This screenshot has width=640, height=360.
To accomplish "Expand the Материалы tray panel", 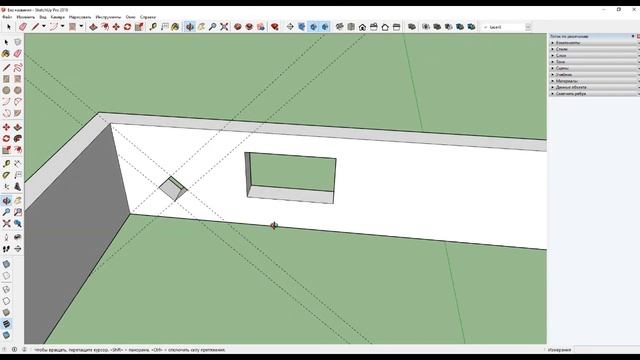I will coord(594,81).
